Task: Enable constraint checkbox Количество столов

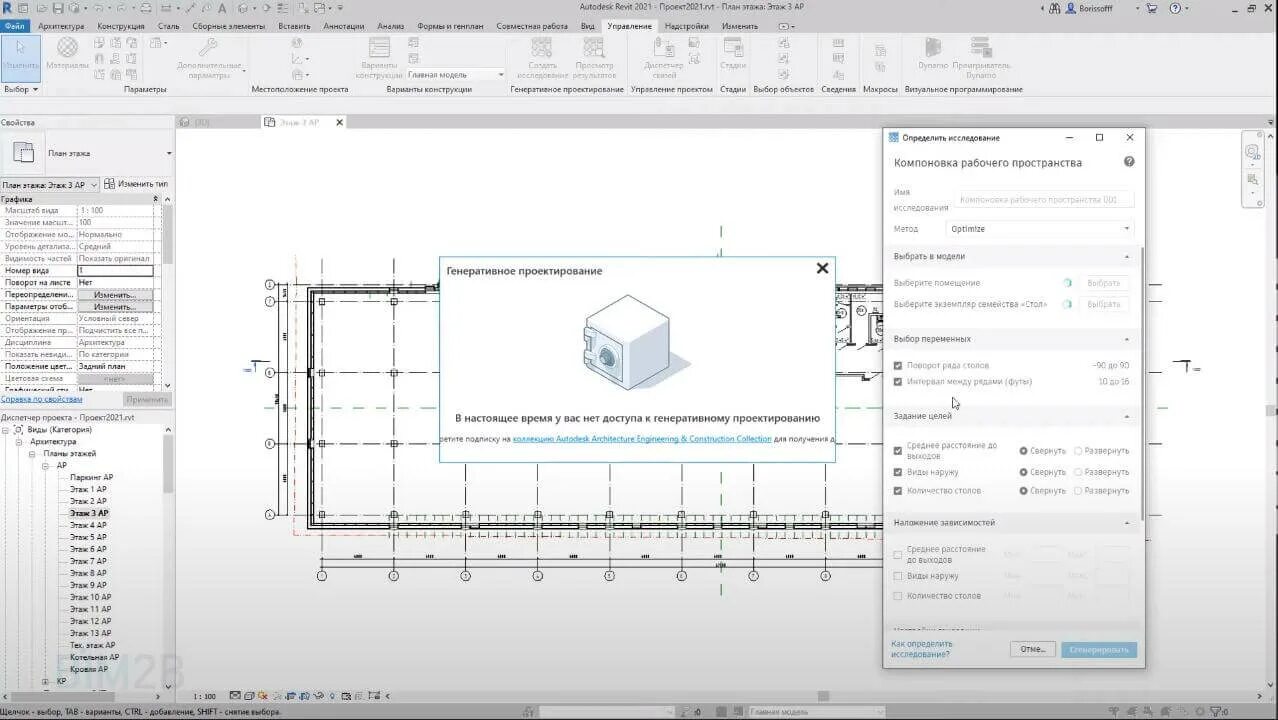Action: 897,596
